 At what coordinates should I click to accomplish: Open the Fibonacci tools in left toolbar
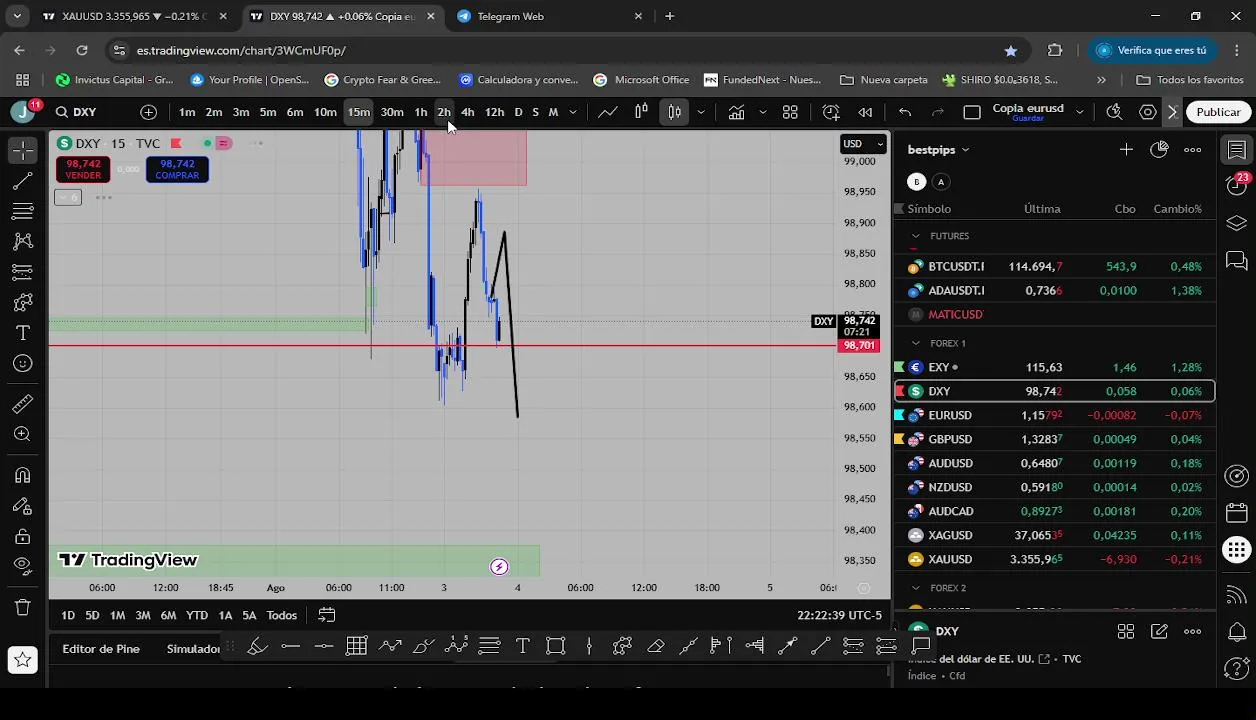click(x=23, y=211)
